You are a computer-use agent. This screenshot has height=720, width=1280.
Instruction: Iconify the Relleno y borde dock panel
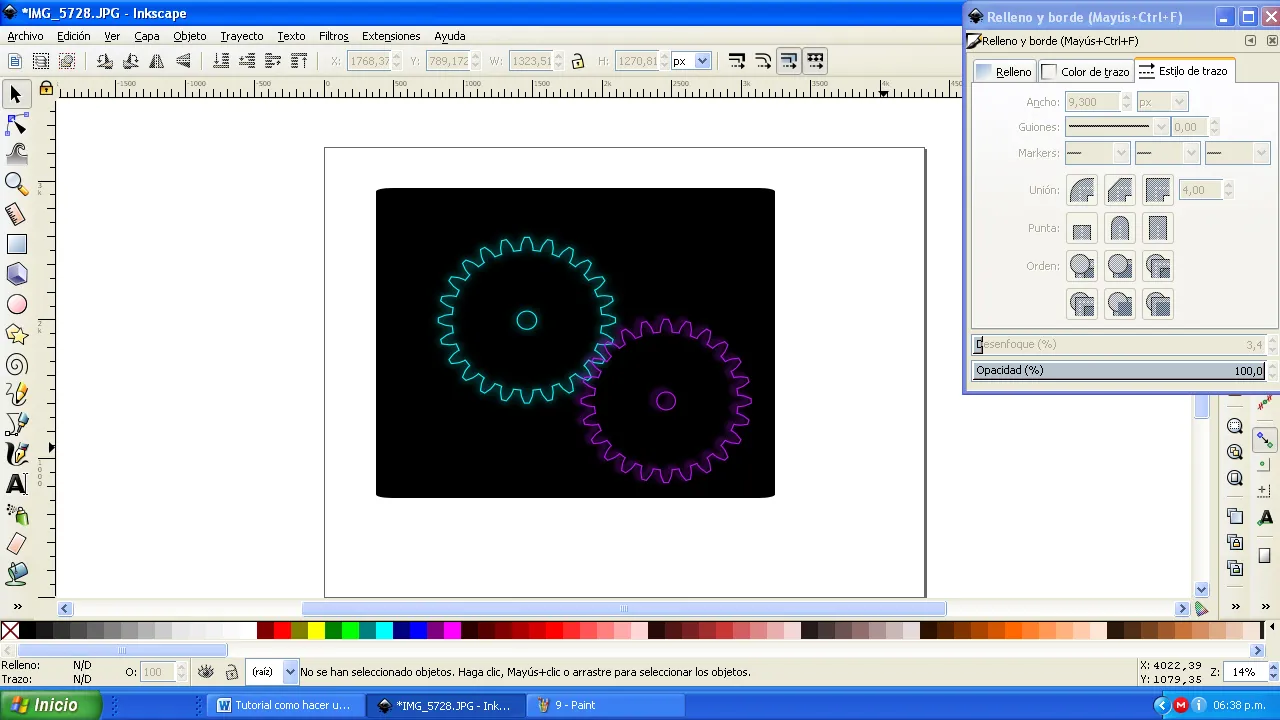click(x=1250, y=41)
